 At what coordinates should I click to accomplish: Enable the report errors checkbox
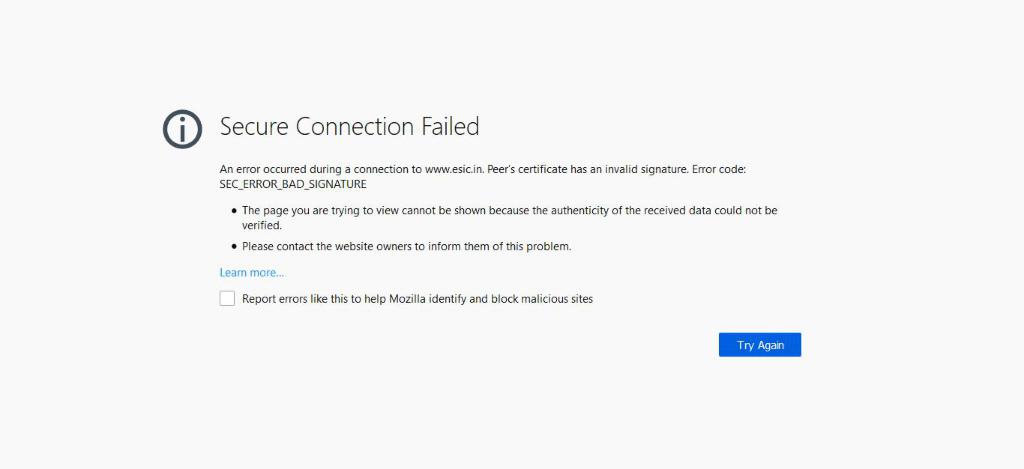[227, 298]
